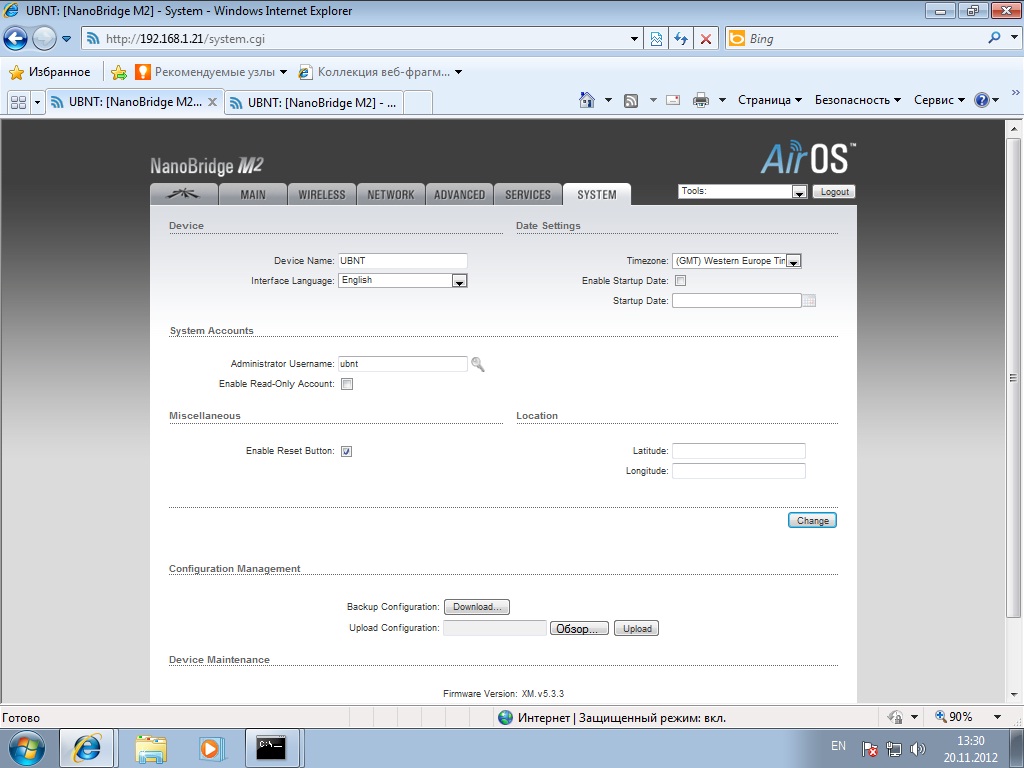Click the Обзор browse button
The height and width of the screenshot is (768, 1024).
(579, 628)
